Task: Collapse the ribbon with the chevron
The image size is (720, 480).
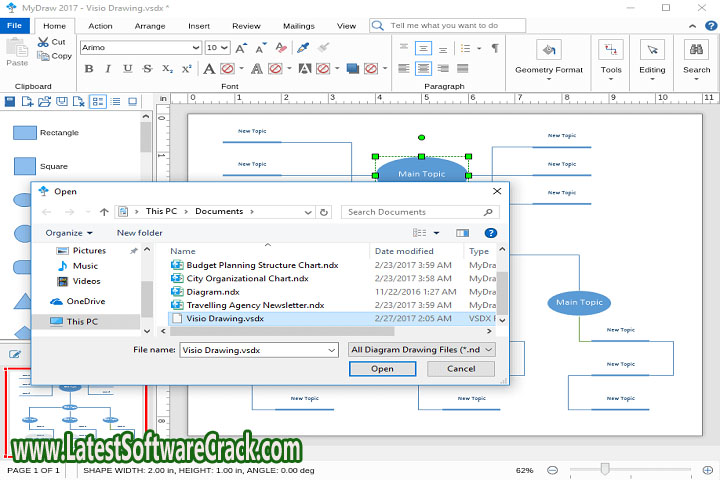Action: 692,26
